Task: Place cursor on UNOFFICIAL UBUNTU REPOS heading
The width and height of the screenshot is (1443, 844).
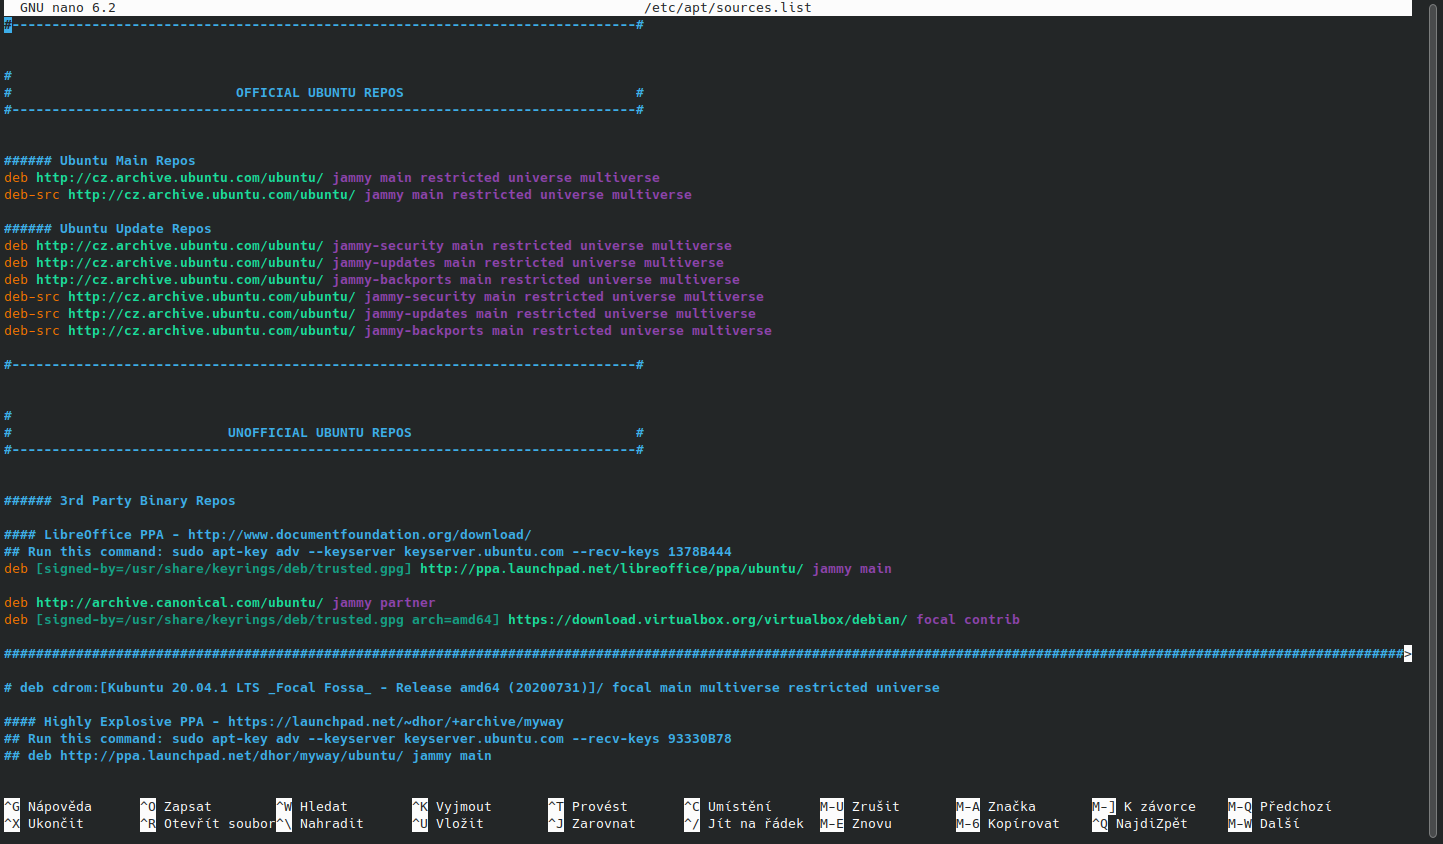Action: [x=320, y=433]
